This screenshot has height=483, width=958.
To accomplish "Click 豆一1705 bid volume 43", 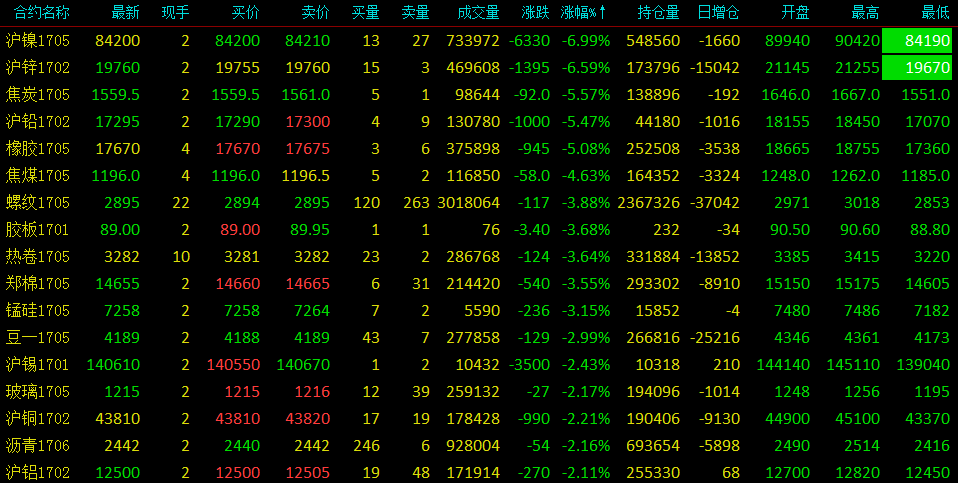I will pos(371,338).
